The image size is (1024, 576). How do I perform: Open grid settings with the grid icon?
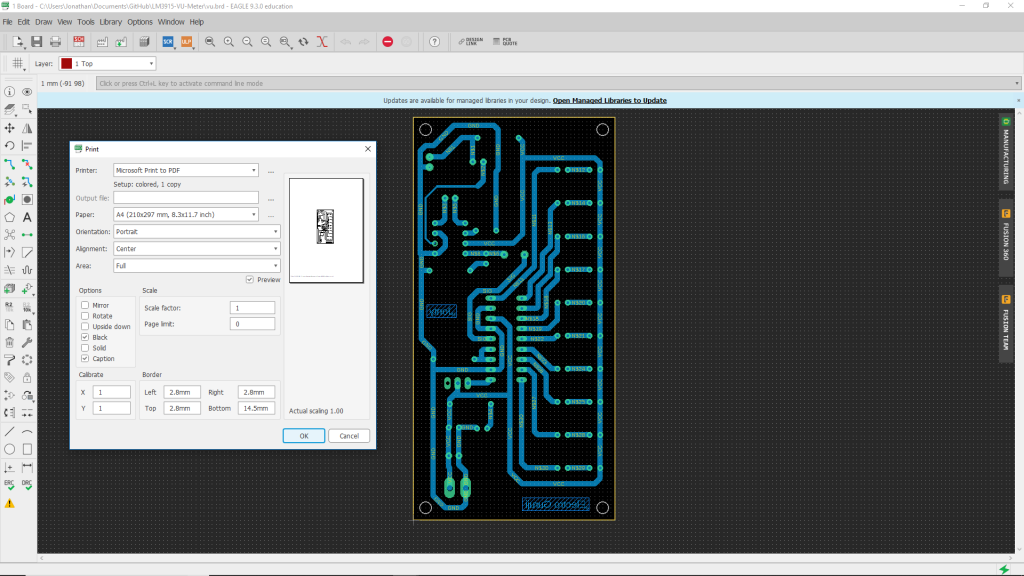18,62
